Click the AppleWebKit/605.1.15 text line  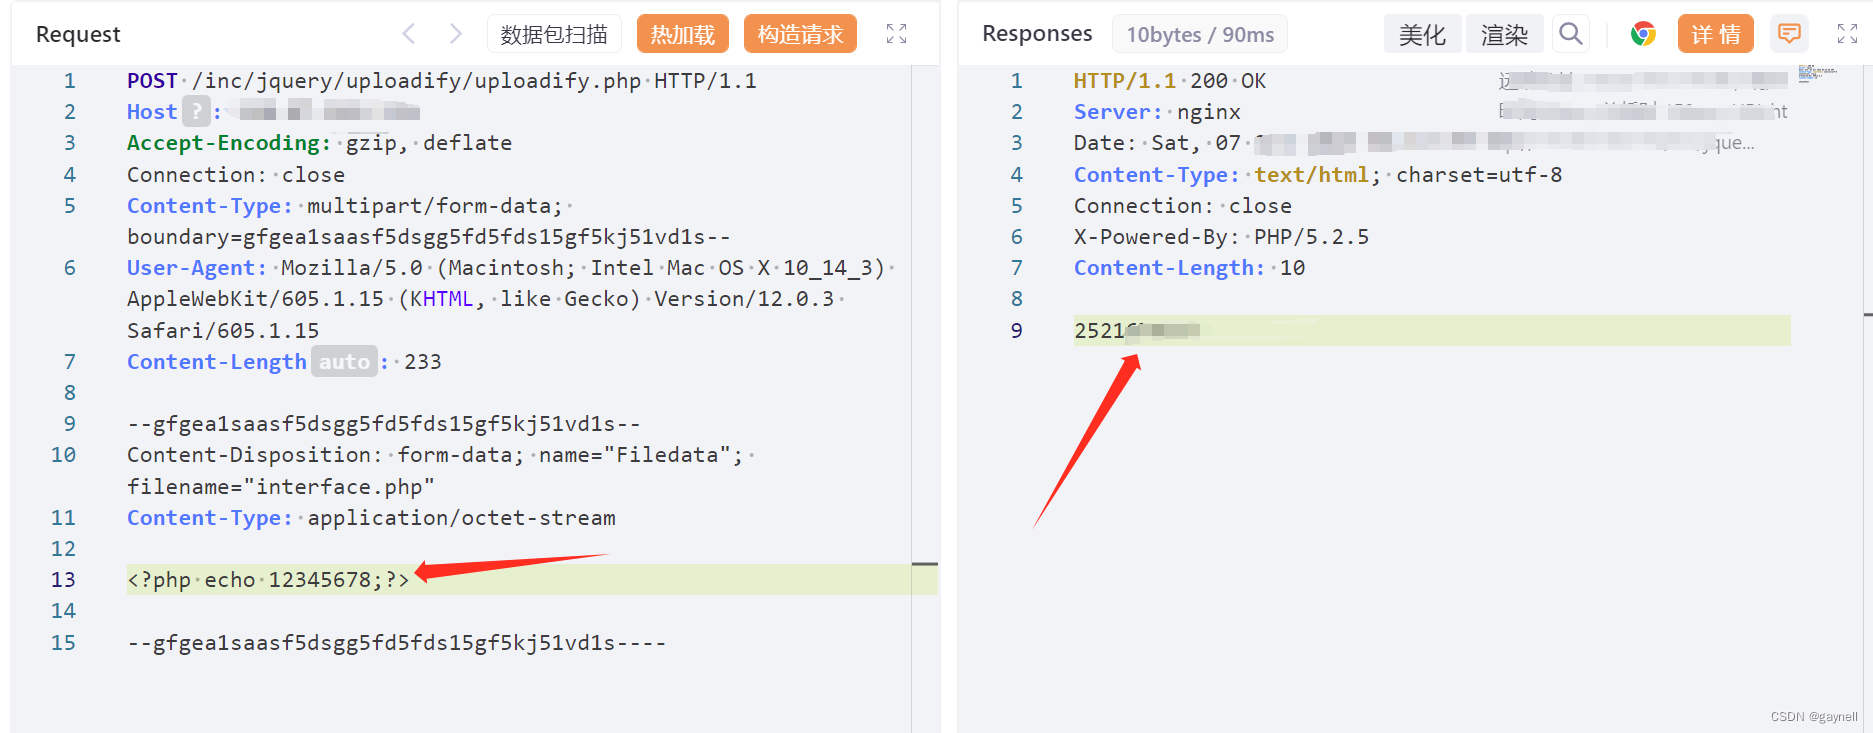click(x=485, y=299)
